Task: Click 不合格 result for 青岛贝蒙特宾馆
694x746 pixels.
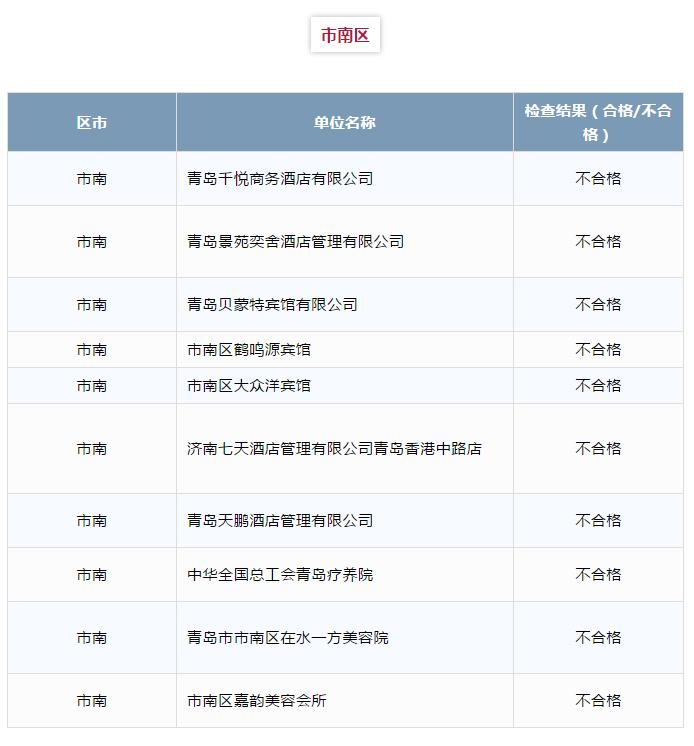Action: coord(598,304)
